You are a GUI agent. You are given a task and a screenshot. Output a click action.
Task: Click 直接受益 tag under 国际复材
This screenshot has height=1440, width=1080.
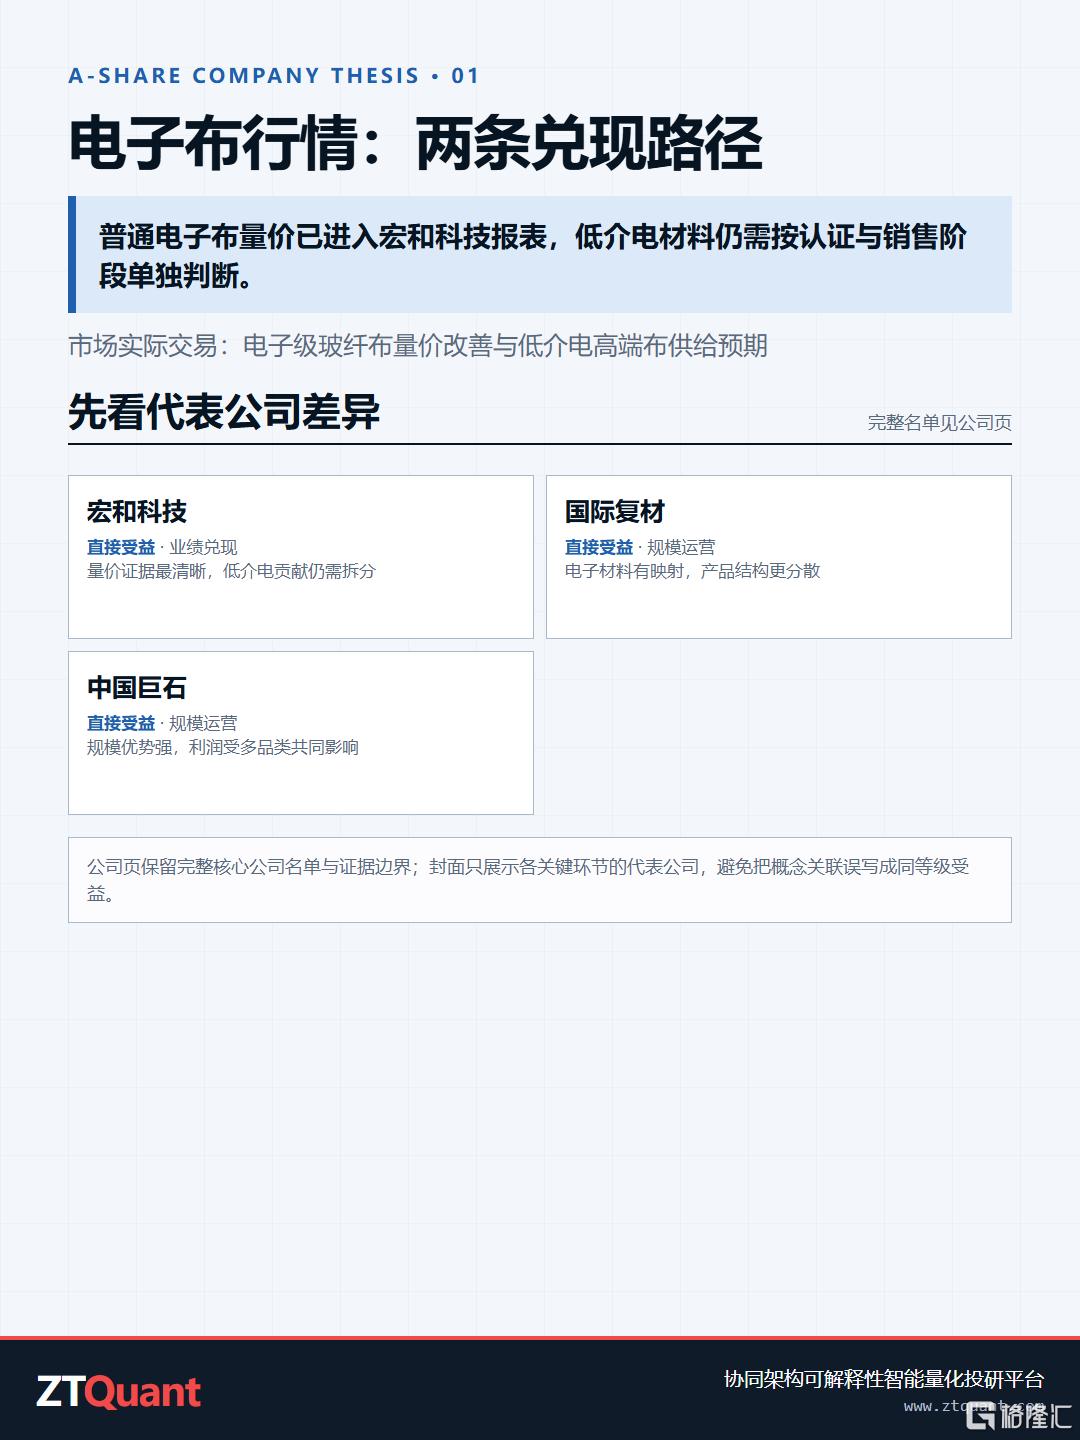click(599, 547)
